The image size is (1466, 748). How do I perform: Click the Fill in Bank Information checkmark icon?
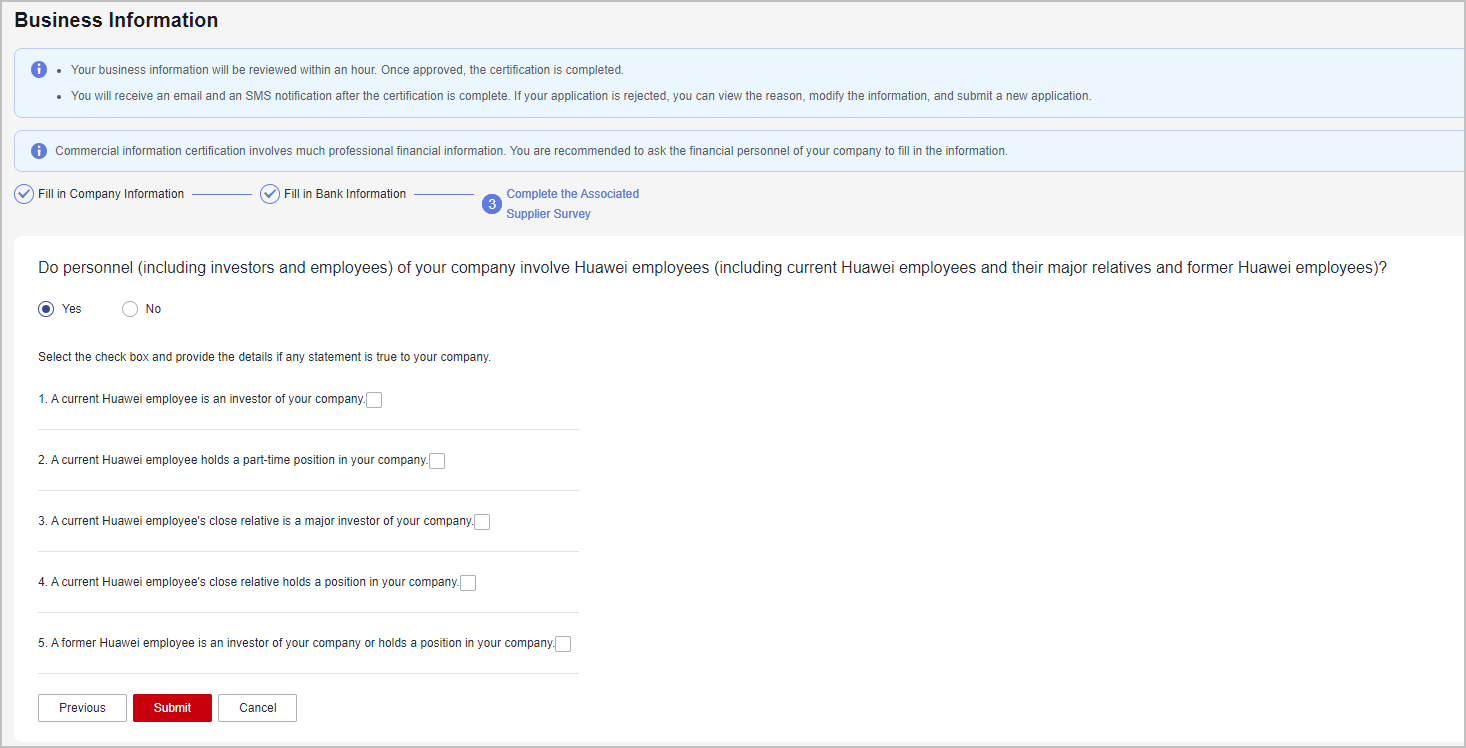[270, 194]
